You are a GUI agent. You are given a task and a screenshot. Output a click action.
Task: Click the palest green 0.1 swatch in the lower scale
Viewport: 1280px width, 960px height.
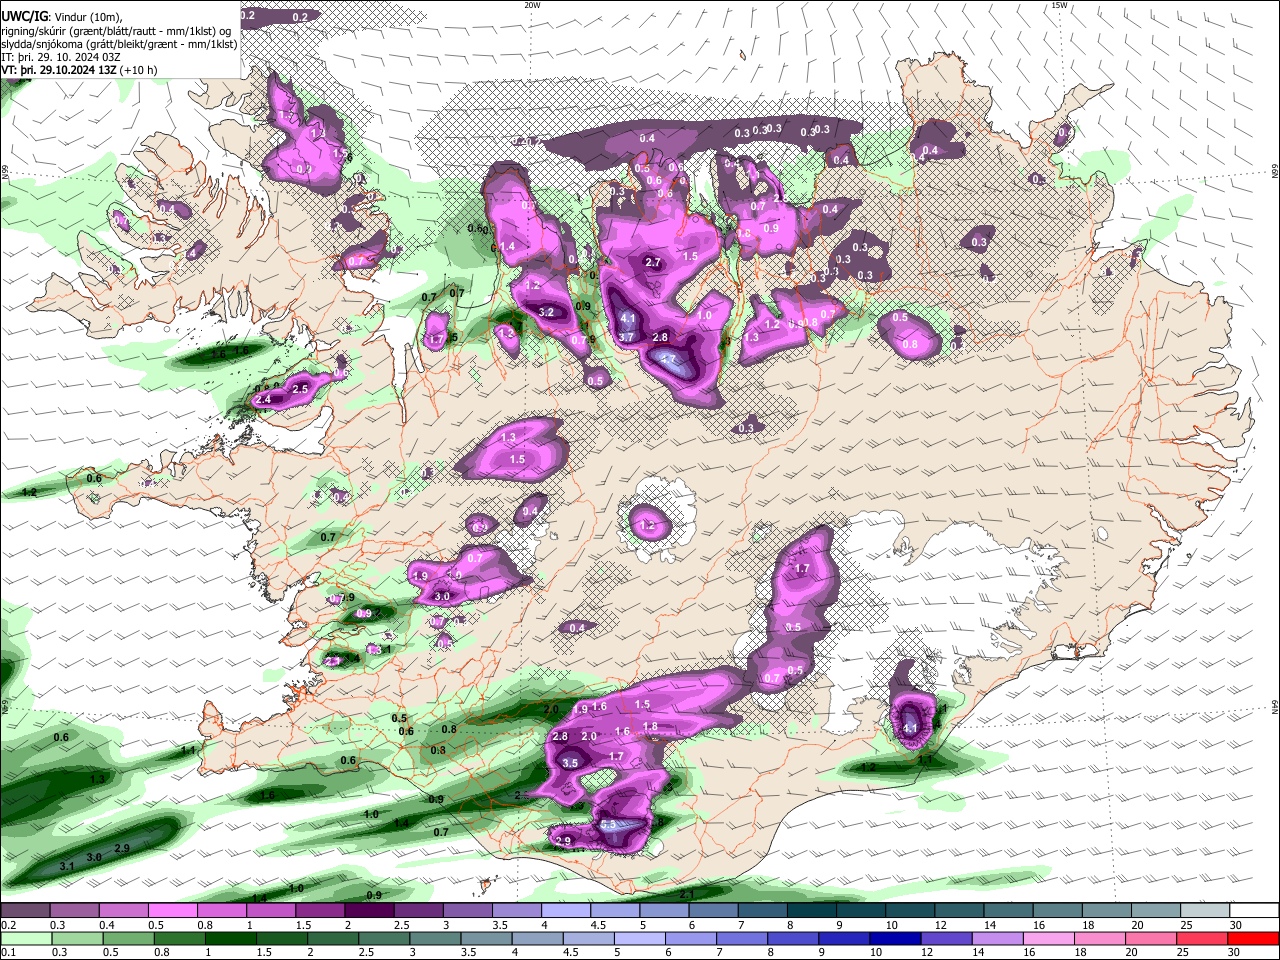point(25,938)
